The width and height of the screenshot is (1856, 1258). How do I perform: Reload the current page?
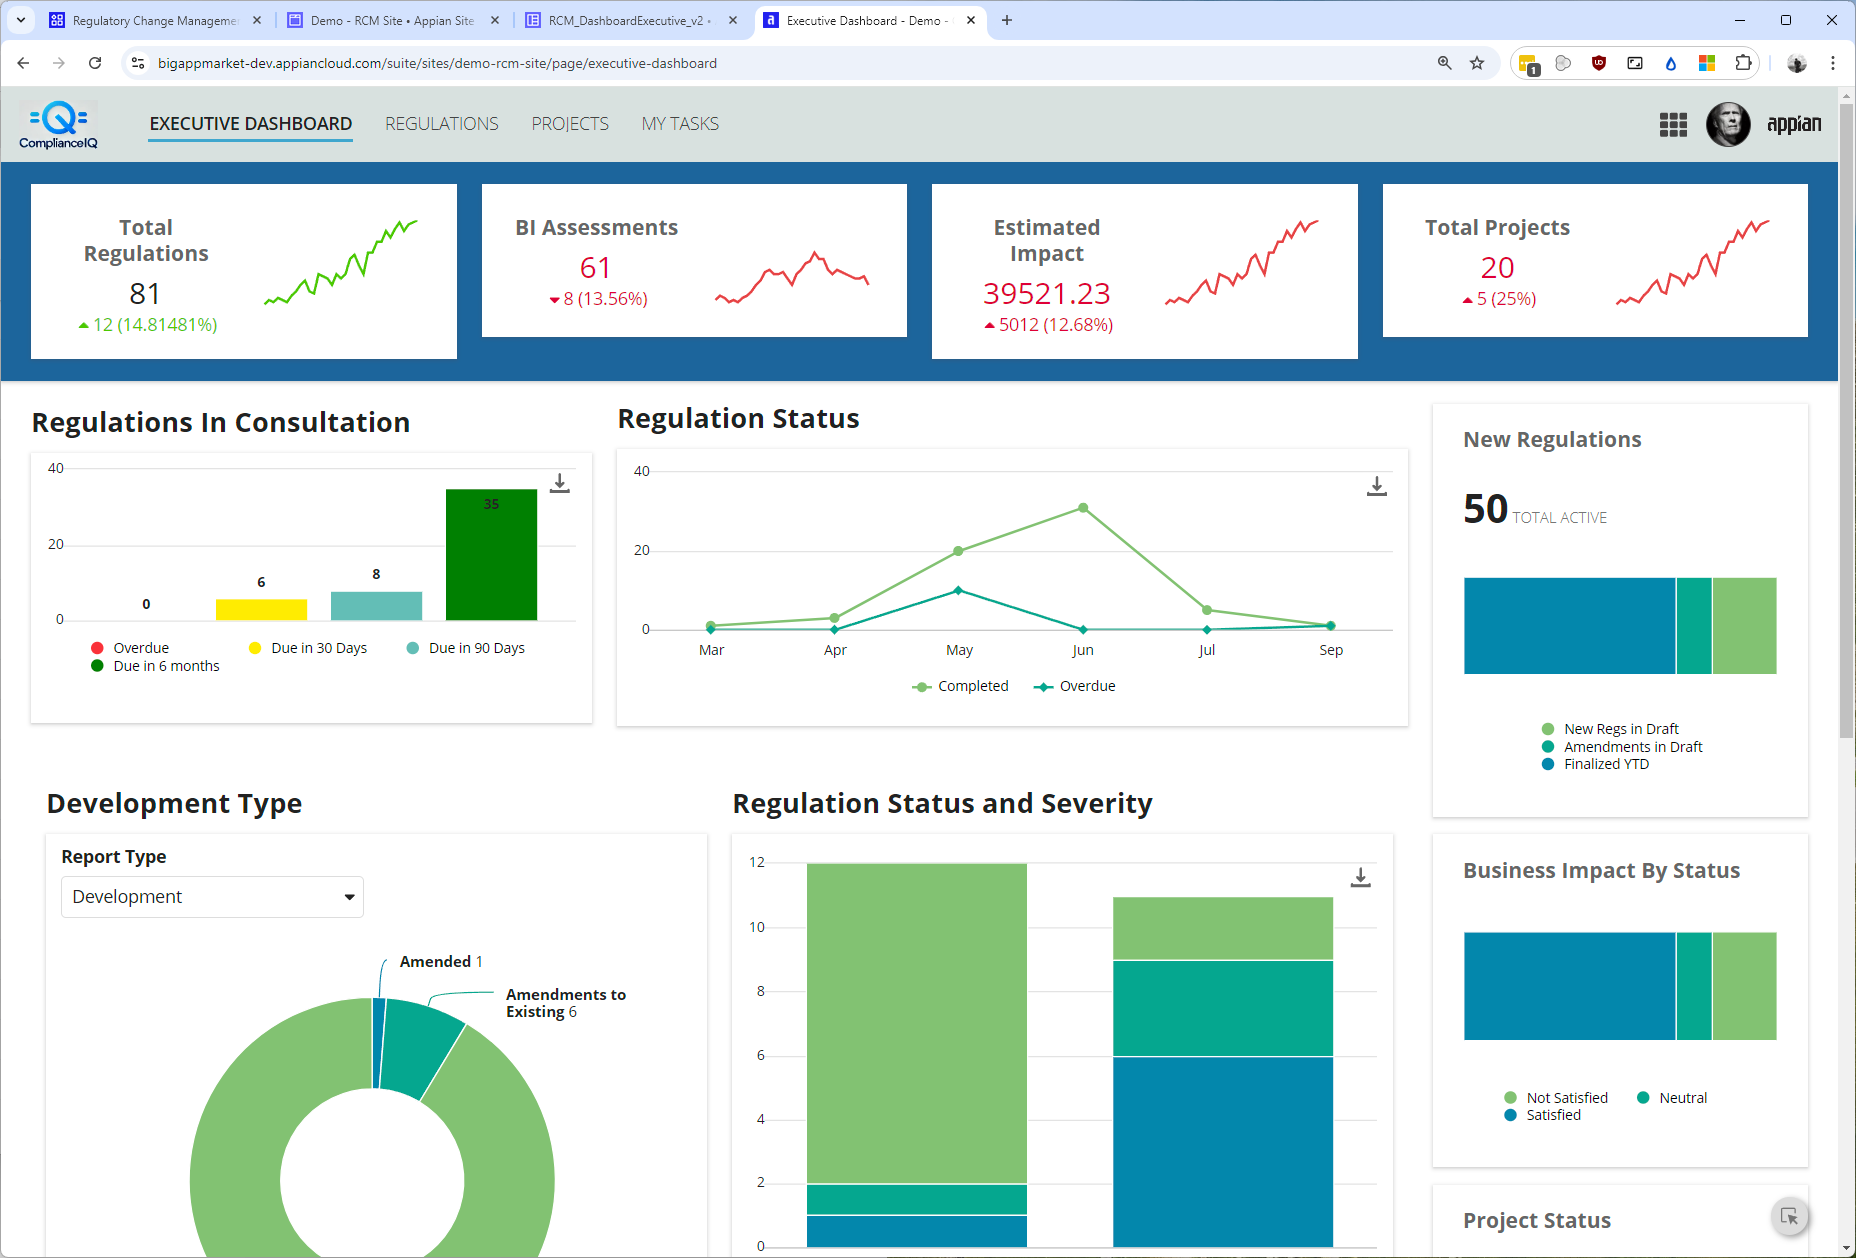(x=95, y=63)
